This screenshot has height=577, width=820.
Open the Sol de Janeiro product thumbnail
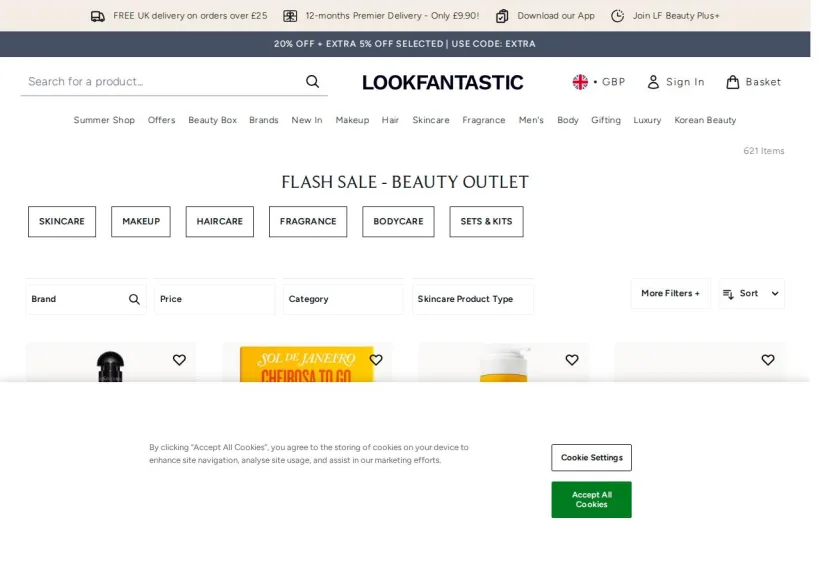click(x=307, y=364)
